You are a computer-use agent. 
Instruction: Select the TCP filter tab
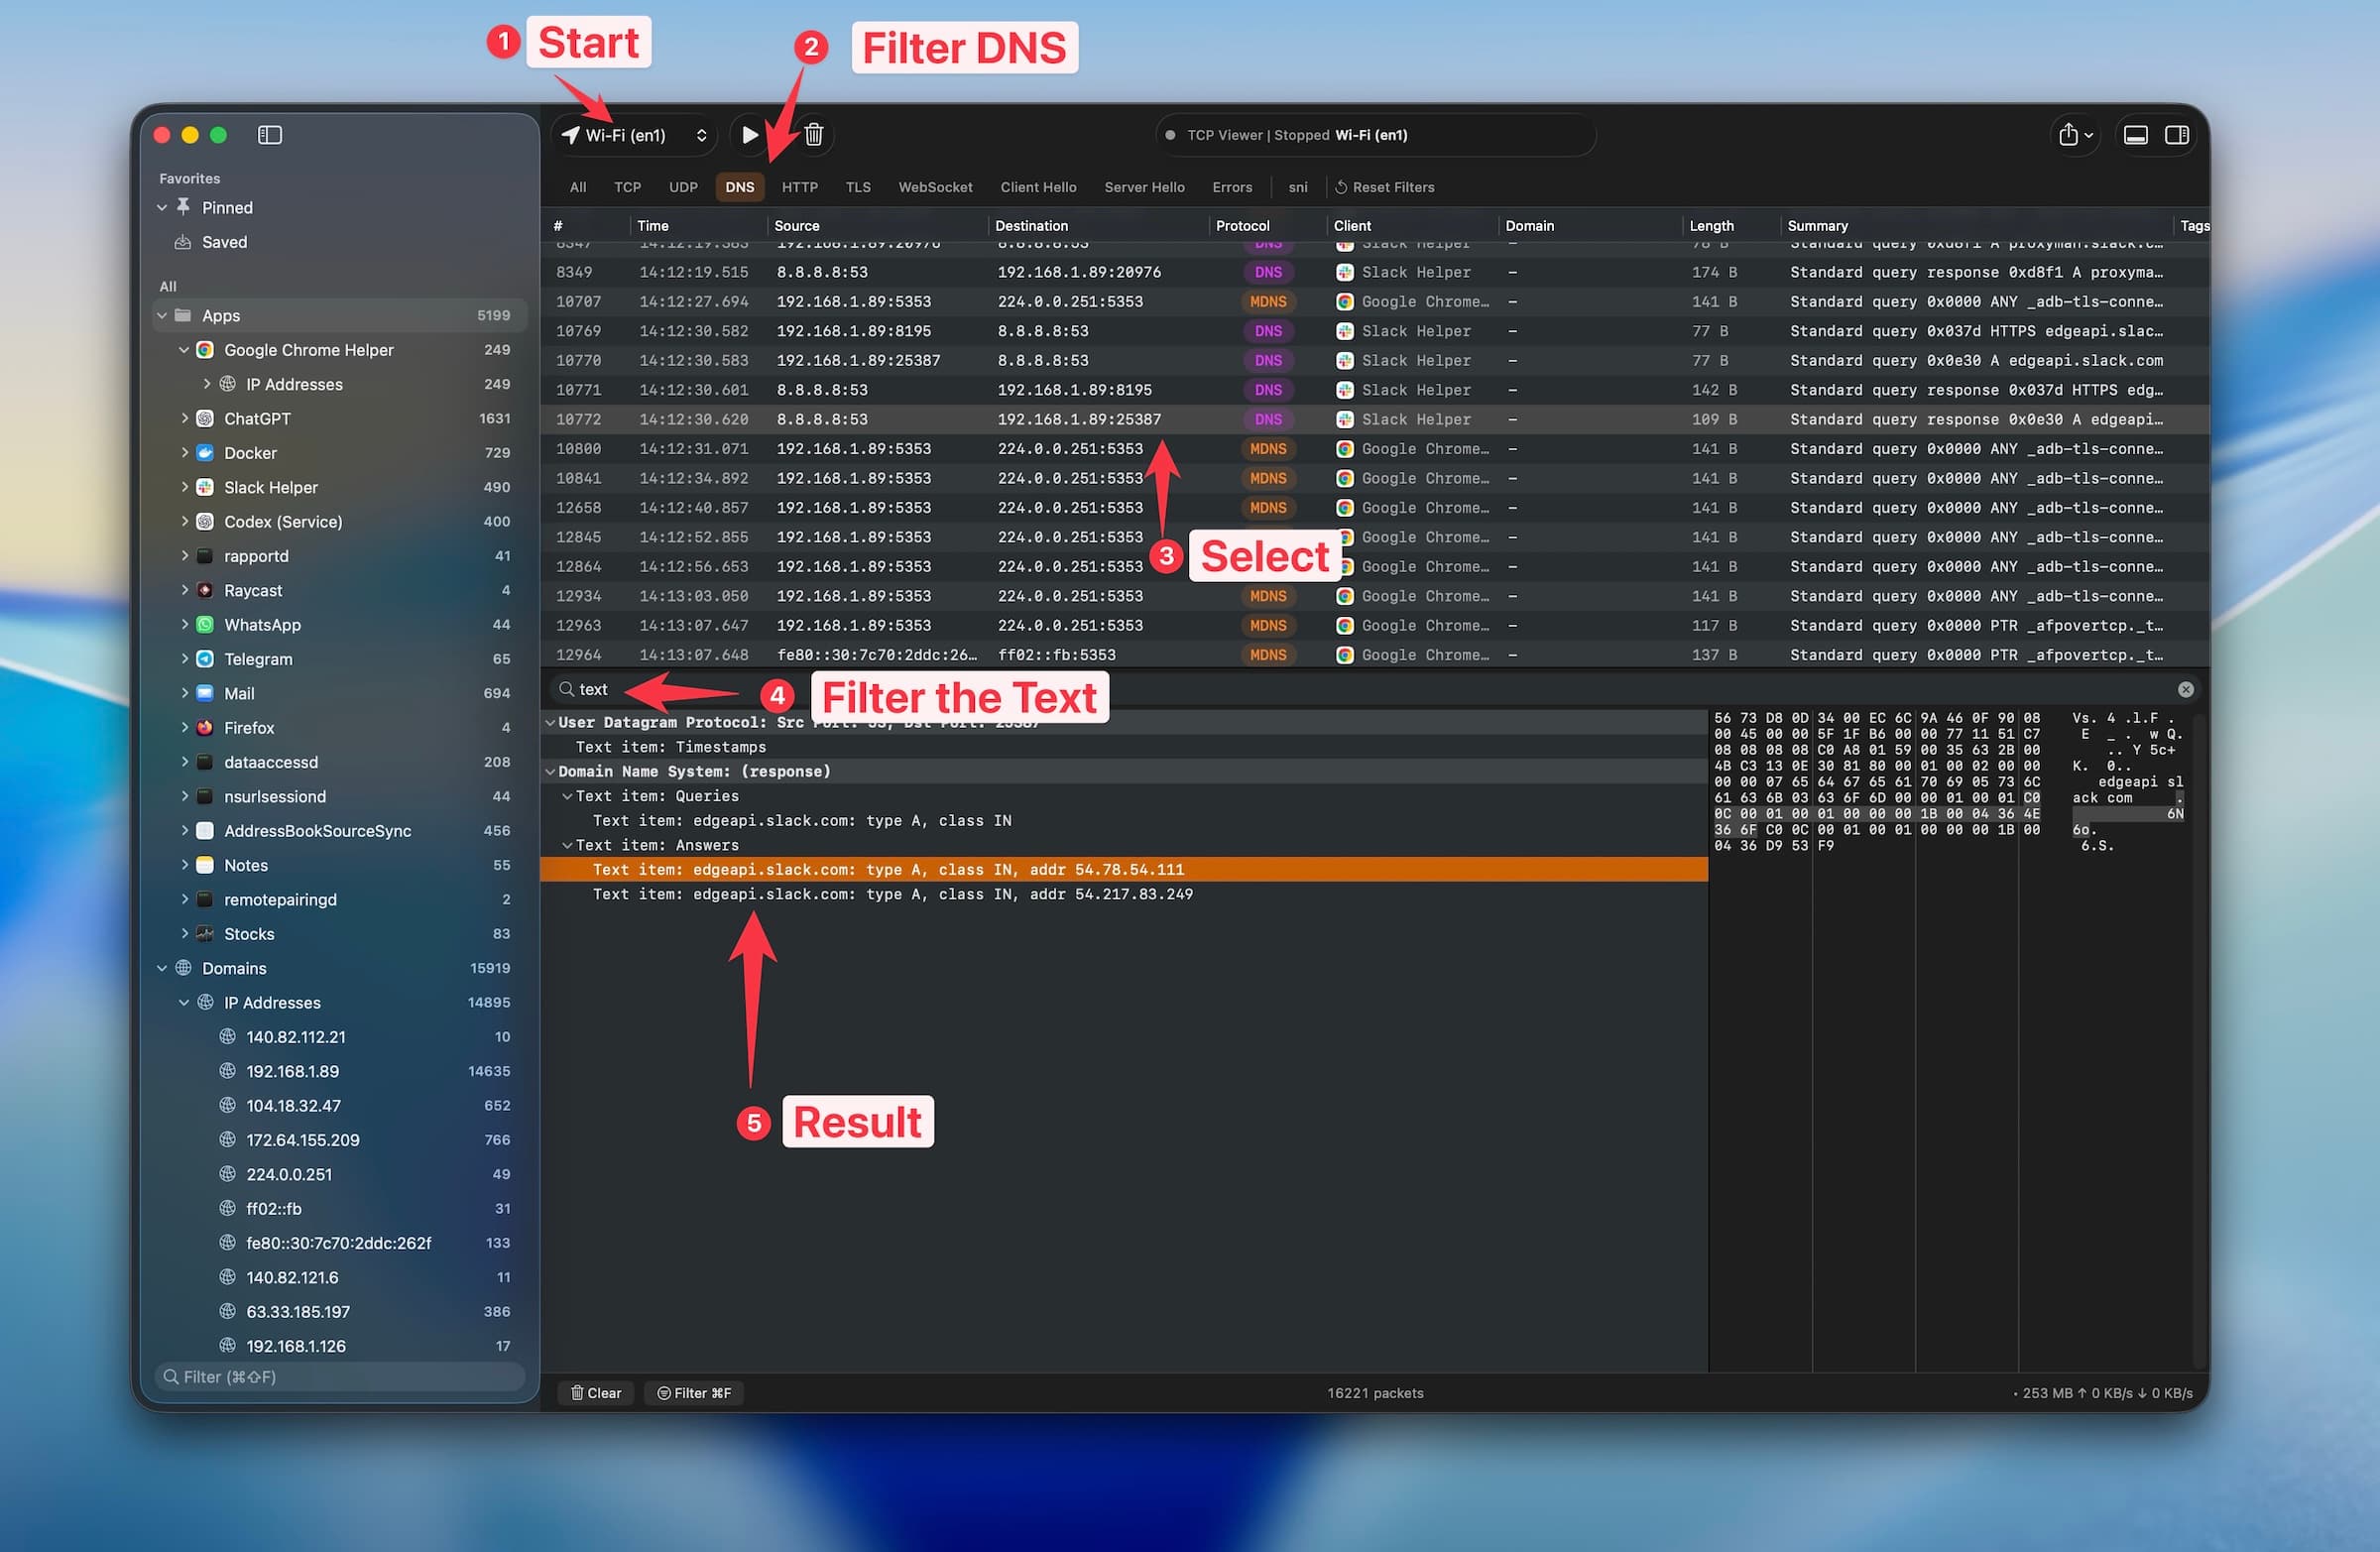point(627,187)
